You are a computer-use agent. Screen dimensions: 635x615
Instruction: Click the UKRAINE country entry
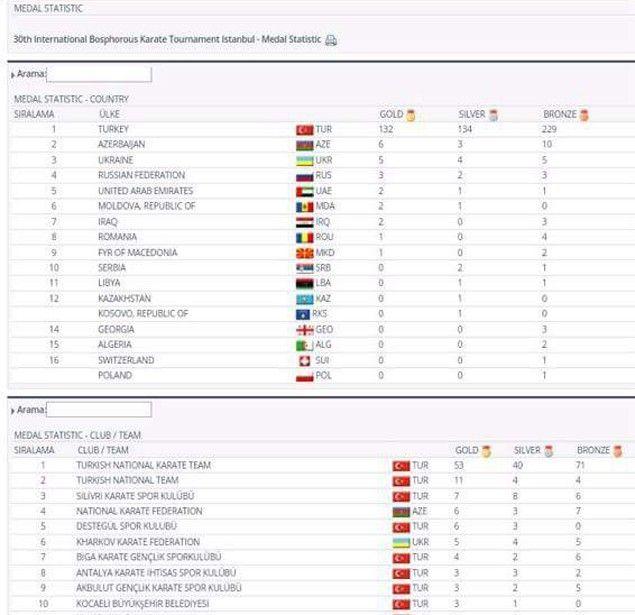pos(114,160)
